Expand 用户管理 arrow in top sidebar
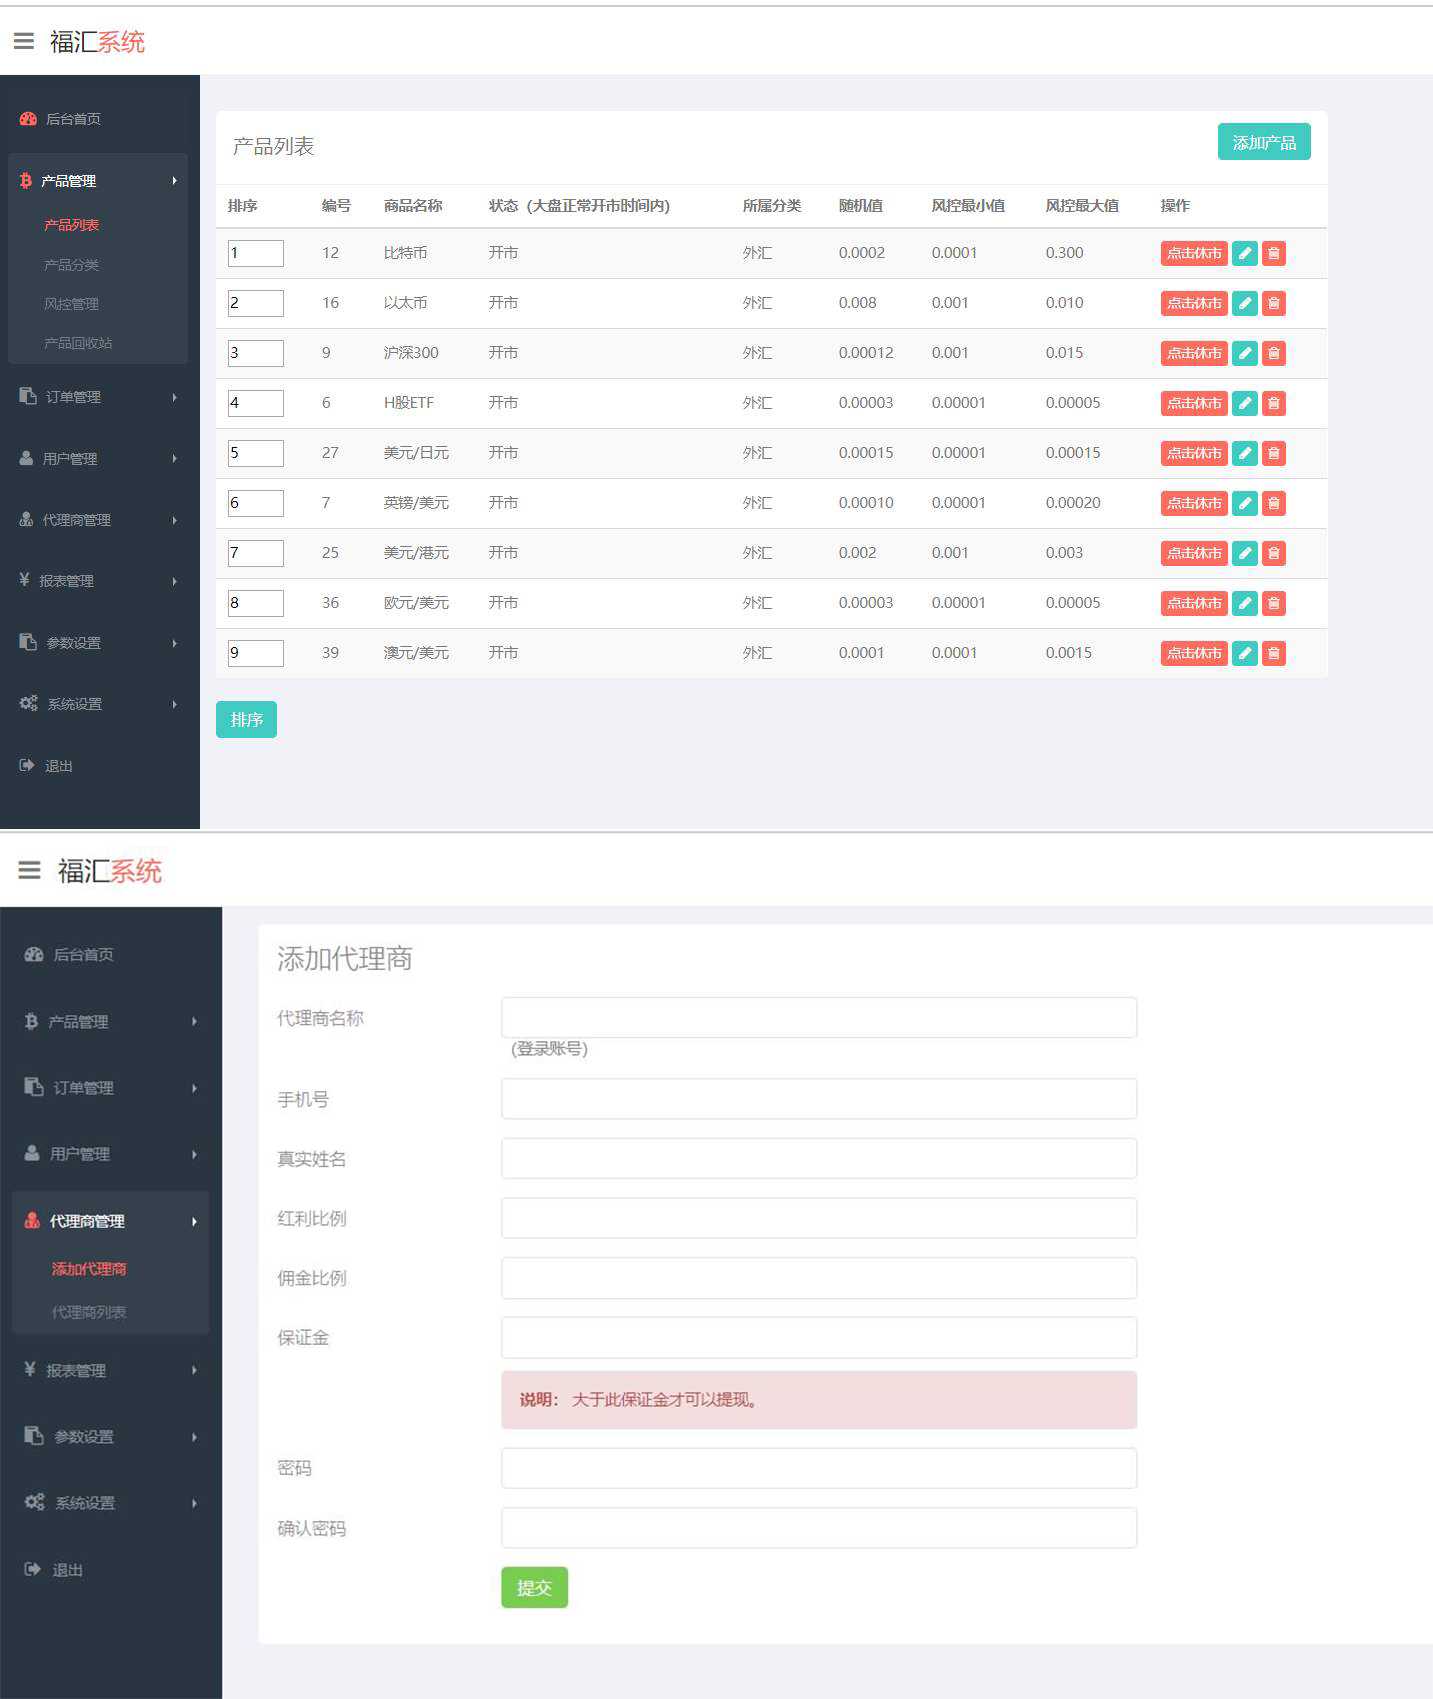The height and width of the screenshot is (1699, 1433). pyautogui.click(x=174, y=458)
